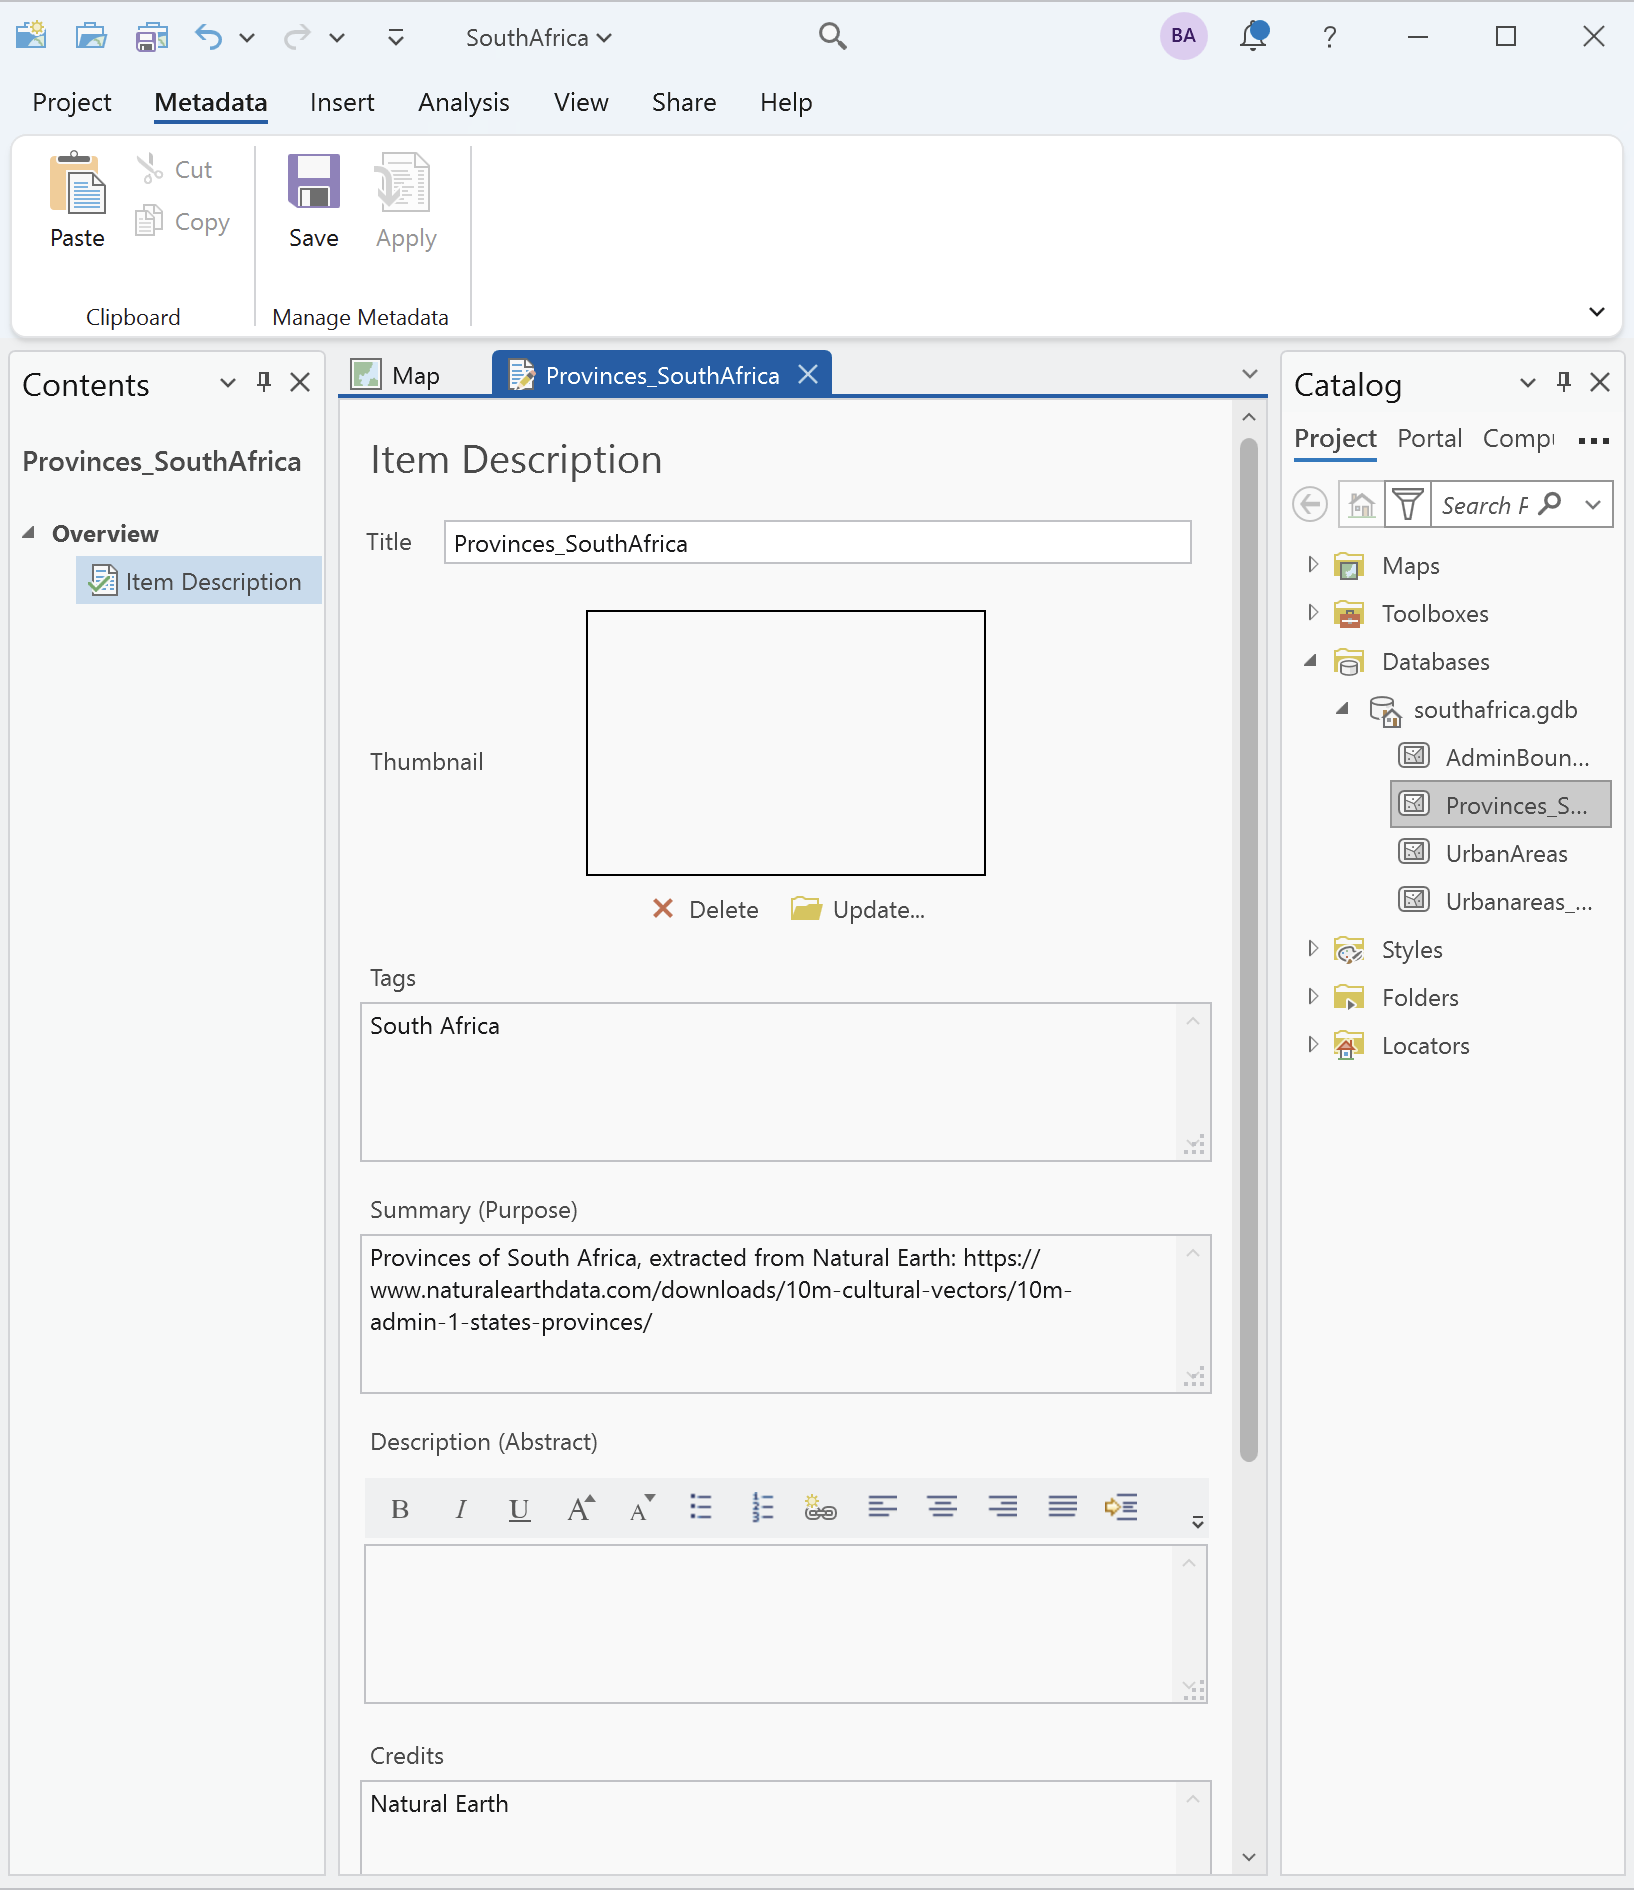The image size is (1634, 1890).
Task: Click the Redo arrow icon
Action: pos(297,37)
